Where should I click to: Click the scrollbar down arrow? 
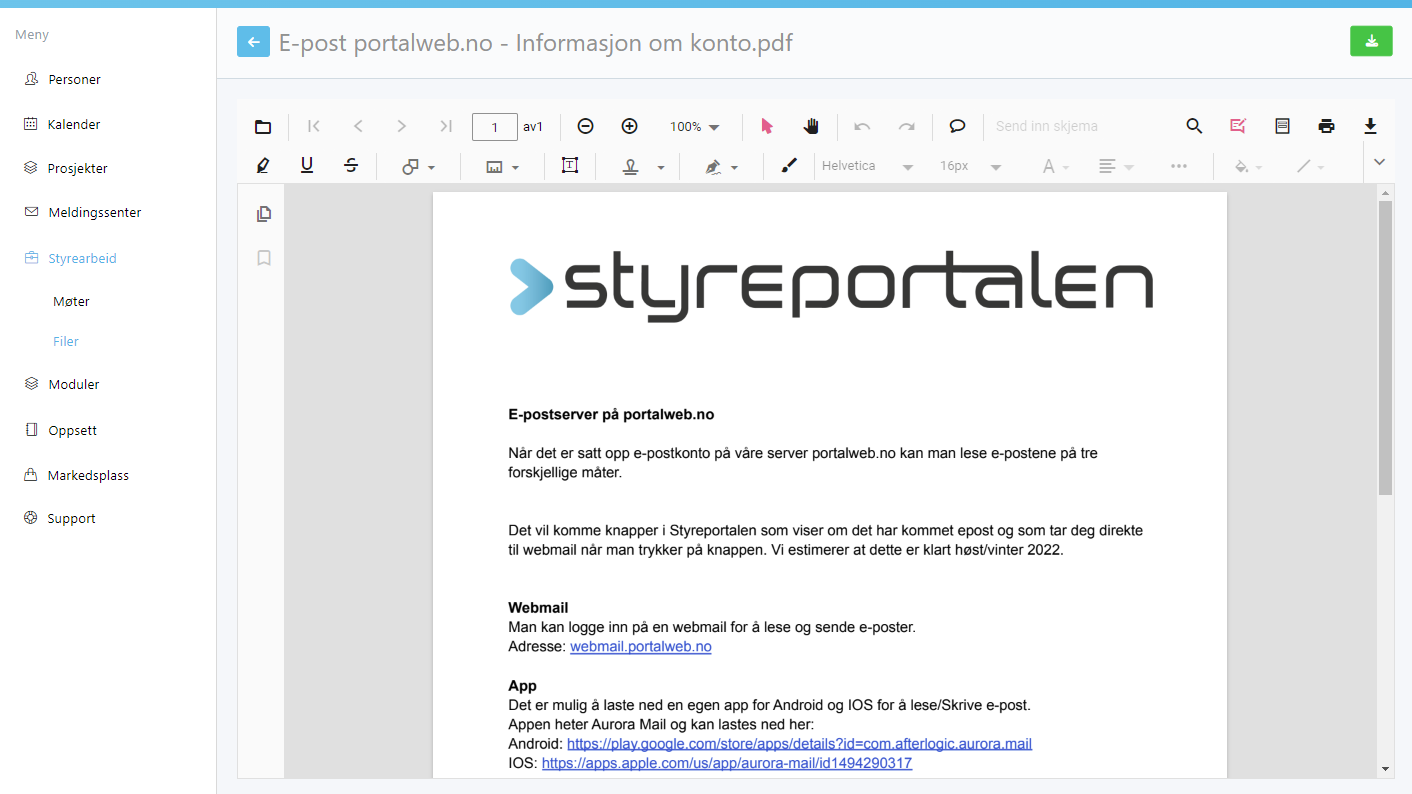[1385, 769]
